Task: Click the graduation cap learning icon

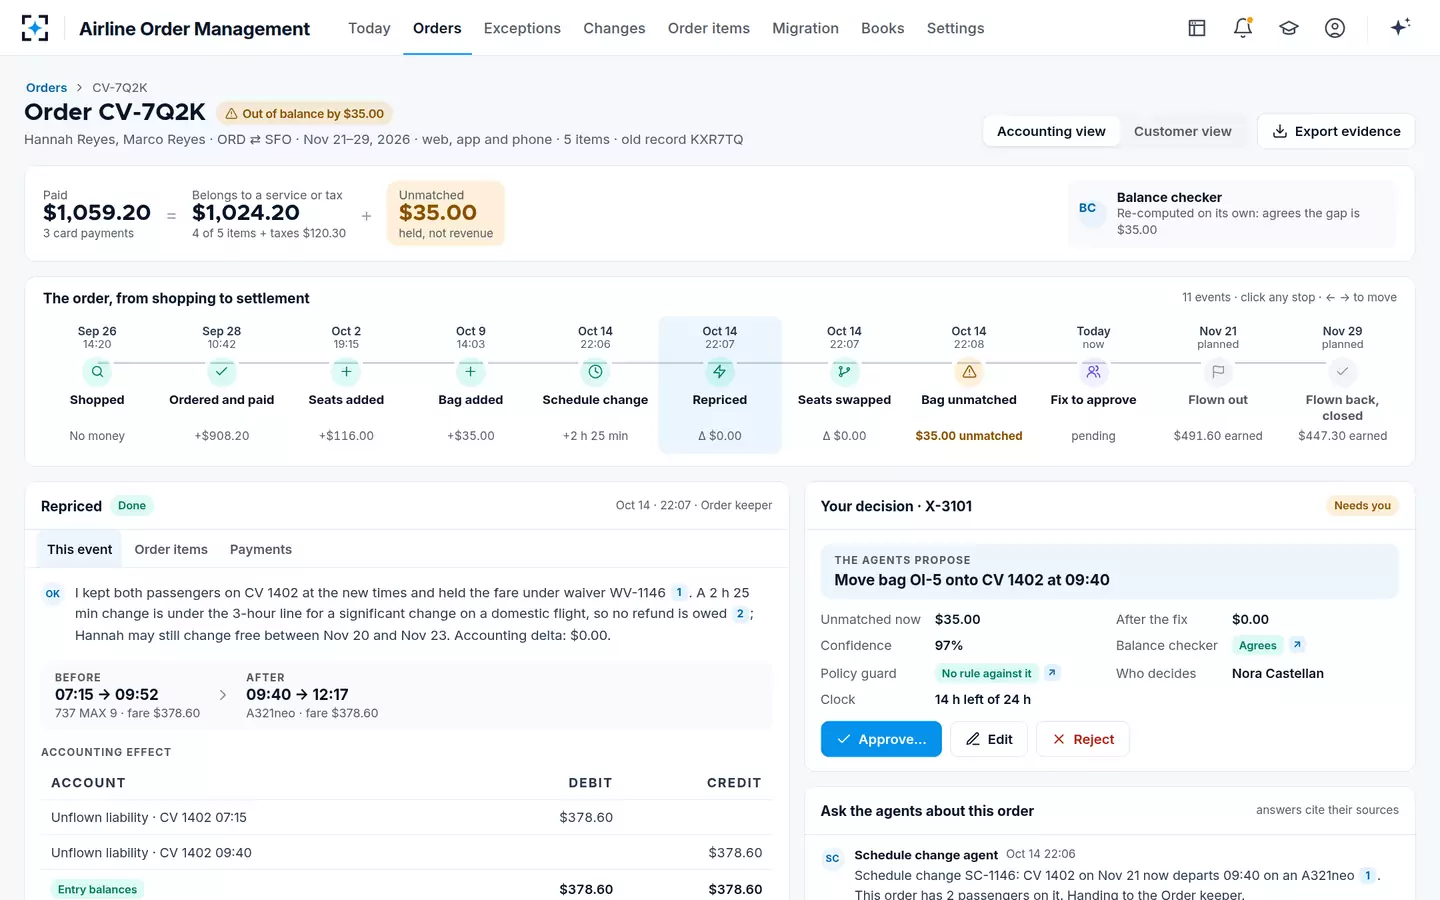Action: click(x=1289, y=28)
